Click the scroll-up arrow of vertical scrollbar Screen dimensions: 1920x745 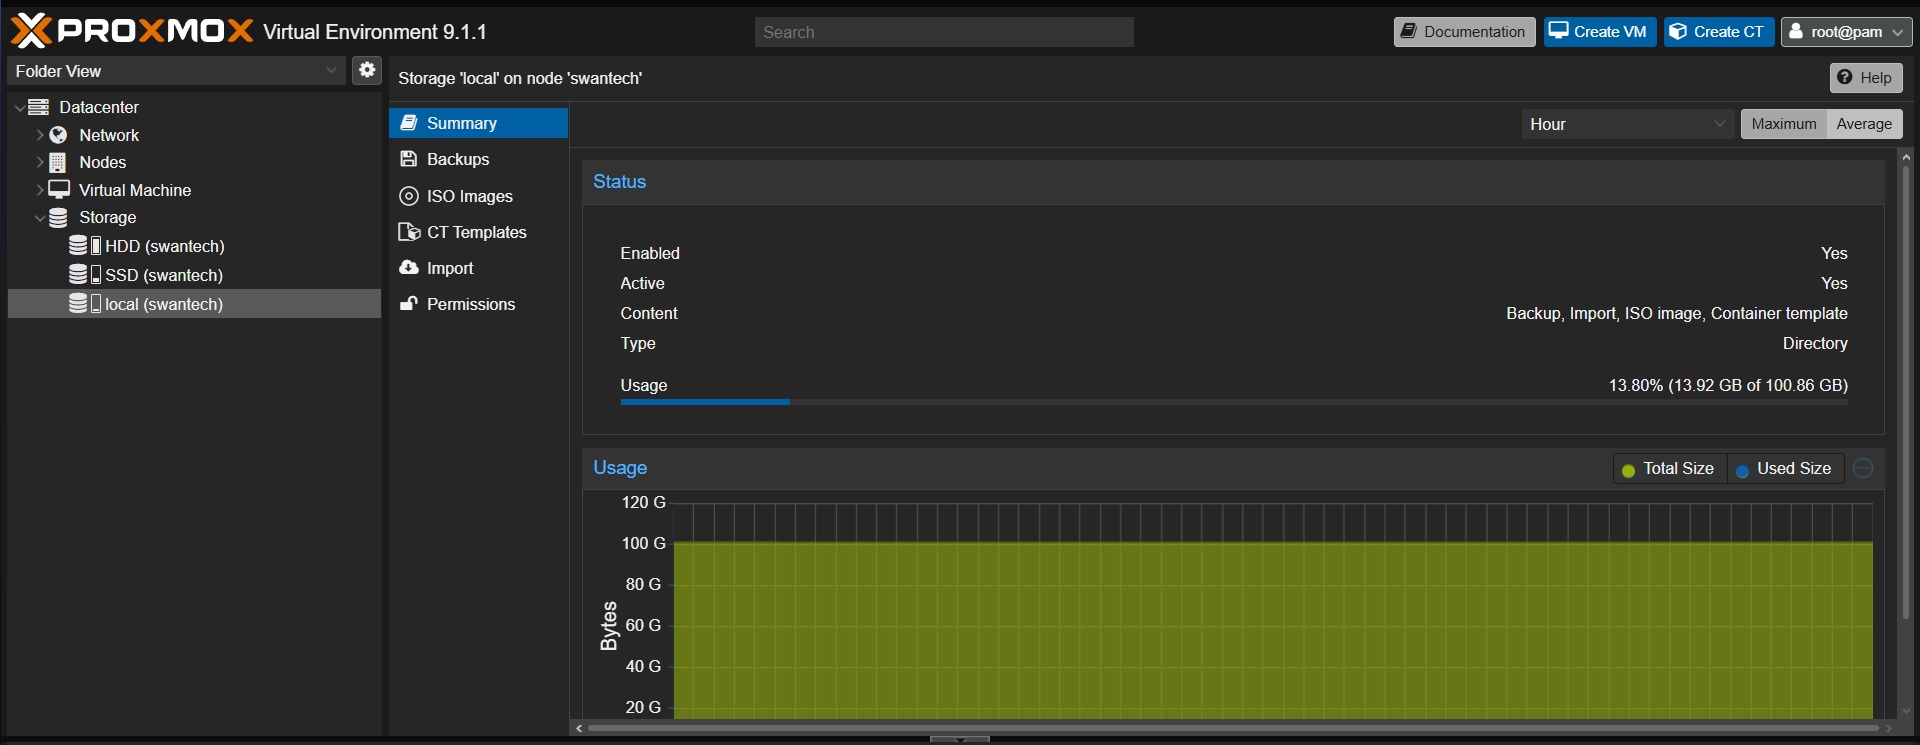(x=1906, y=157)
